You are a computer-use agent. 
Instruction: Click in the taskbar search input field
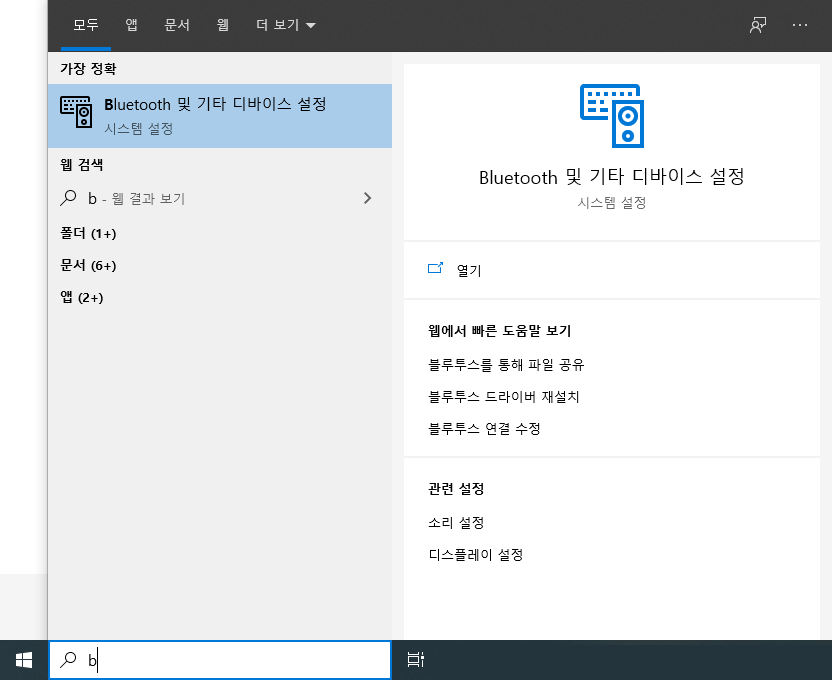coord(220,660)
